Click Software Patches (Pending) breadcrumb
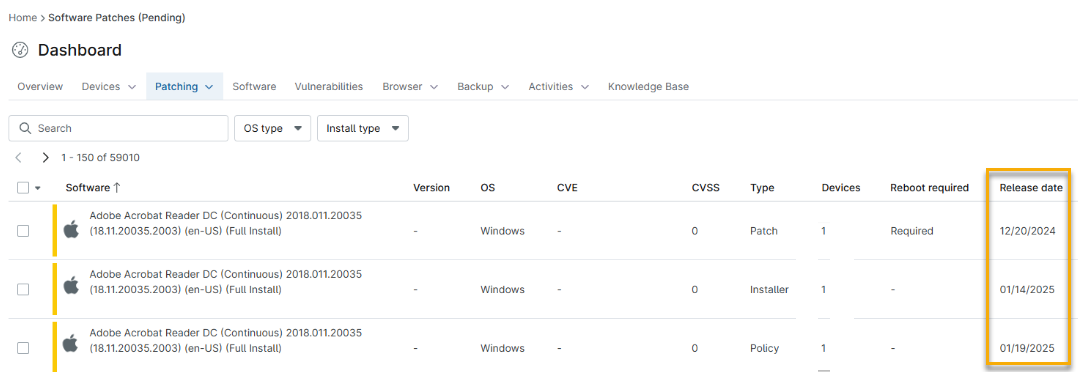This screenshot has height=372, width=1078. click(x=116, y=17)
